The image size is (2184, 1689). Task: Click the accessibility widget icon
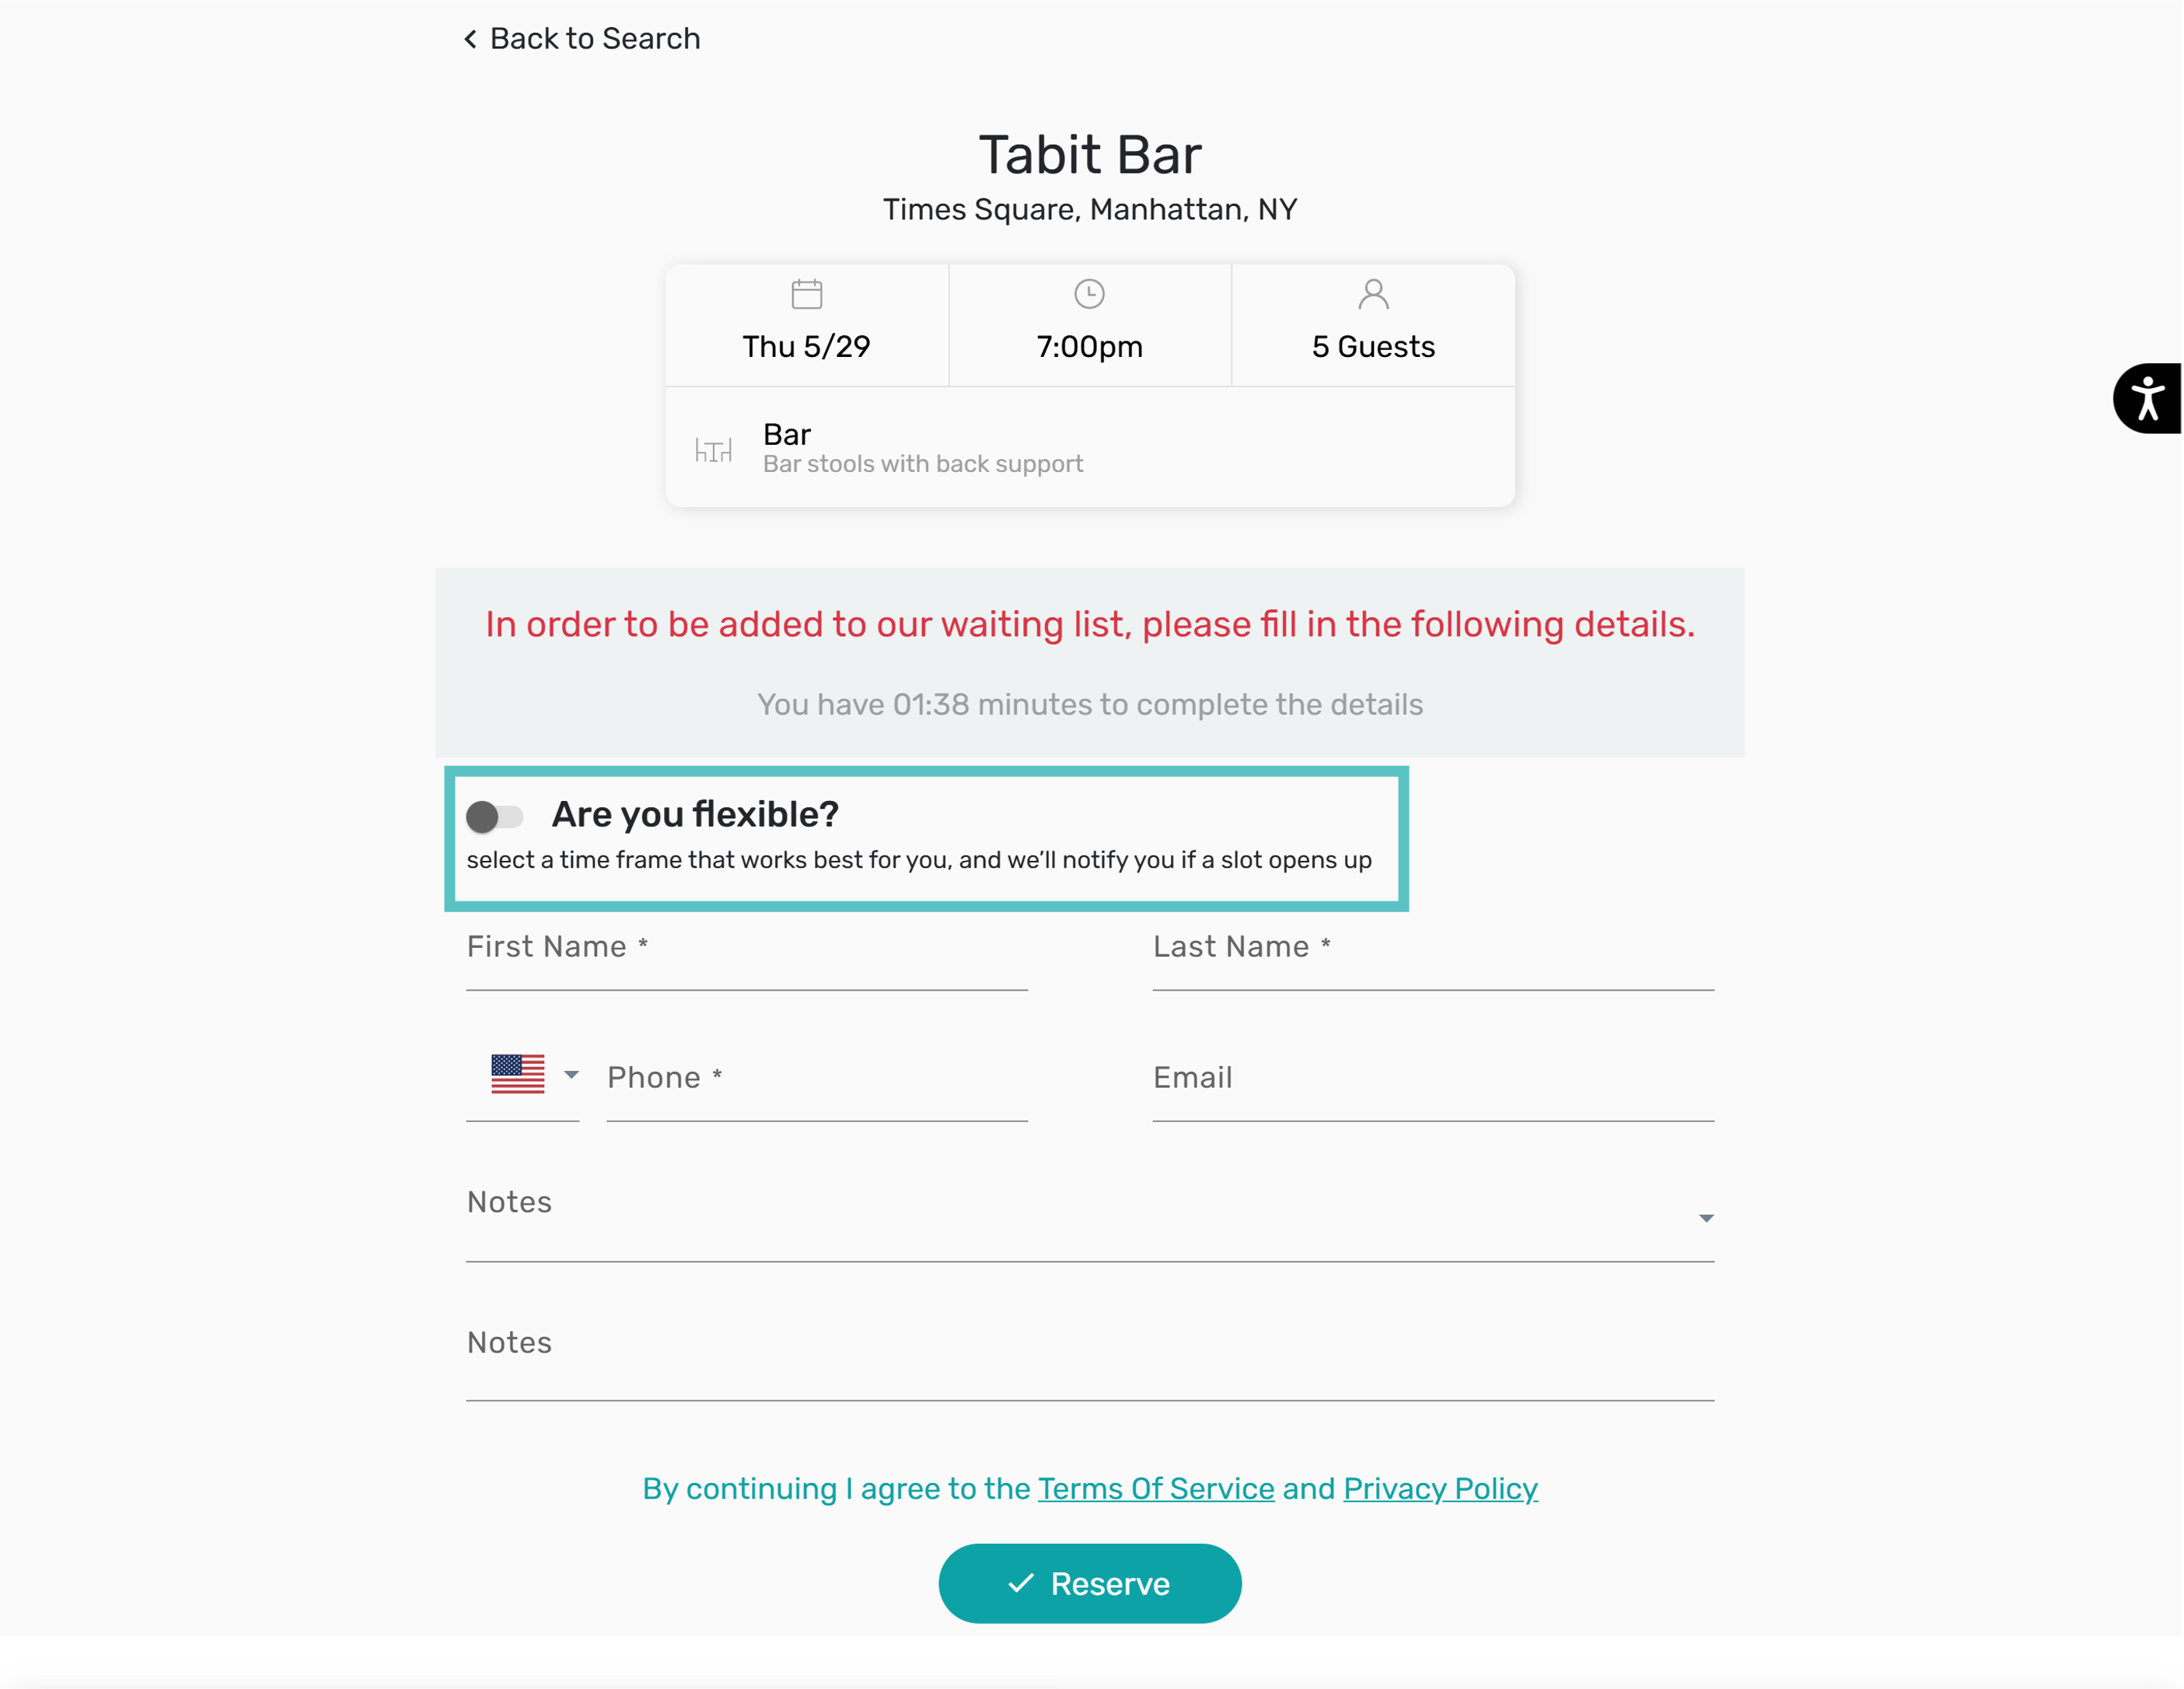click(2147, 398)
